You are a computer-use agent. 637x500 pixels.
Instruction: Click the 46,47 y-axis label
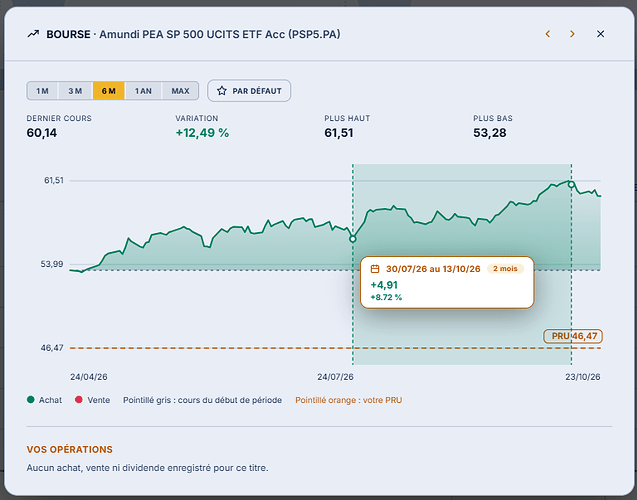52,348
